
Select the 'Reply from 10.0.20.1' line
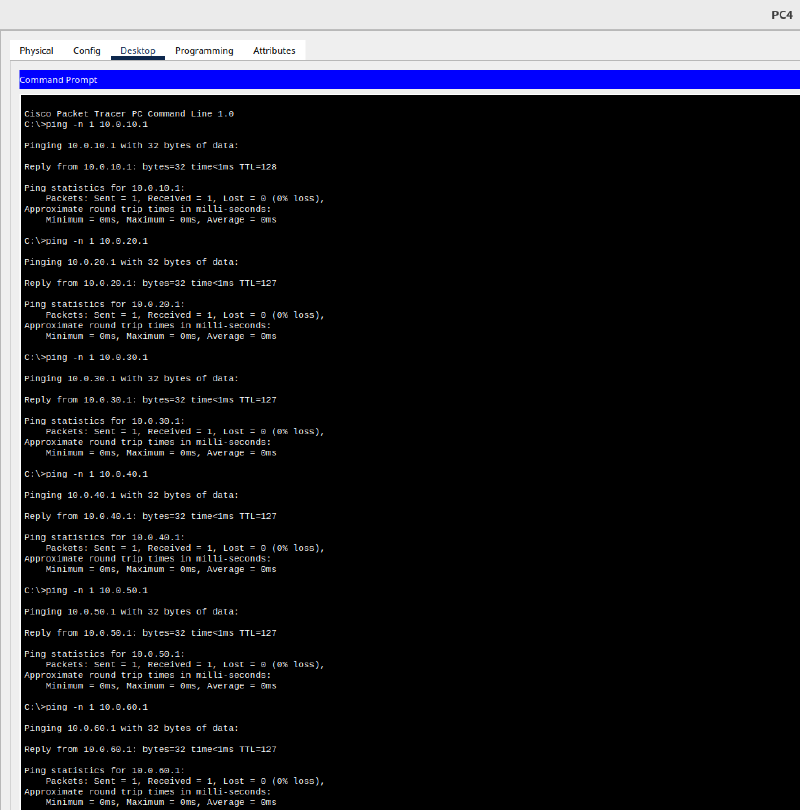tap(150, 284)
